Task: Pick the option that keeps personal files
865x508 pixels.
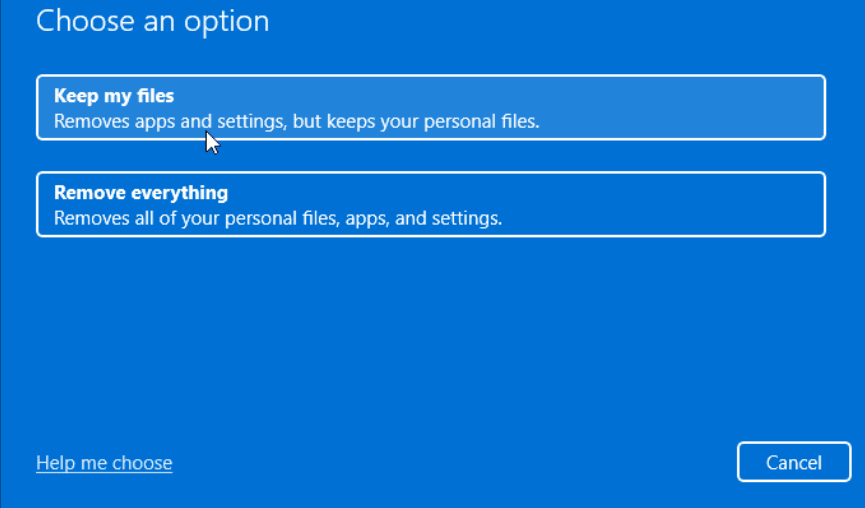Action: coord(430,108)
